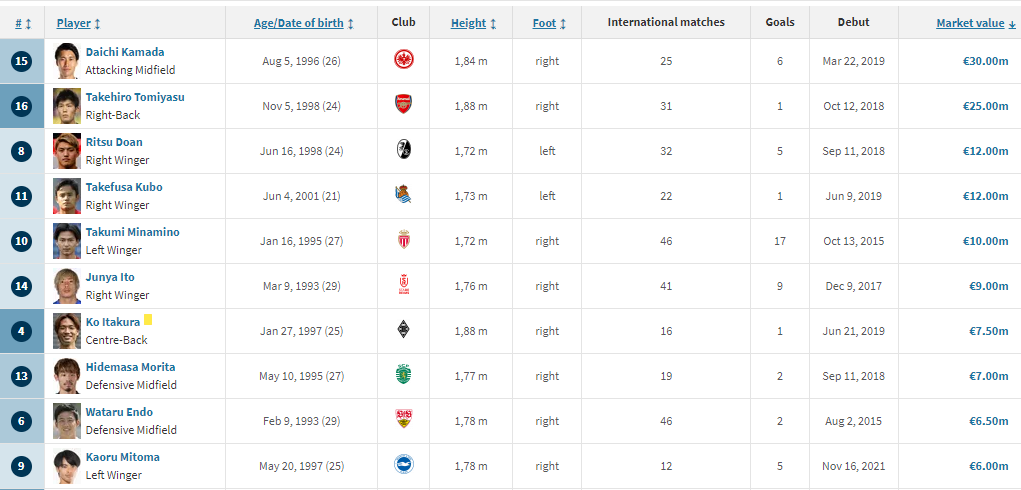Click Borussia Mönchengladbach crest for Itakura
This screenshot has width=1021, height=490.
click(x=404, y=331)
